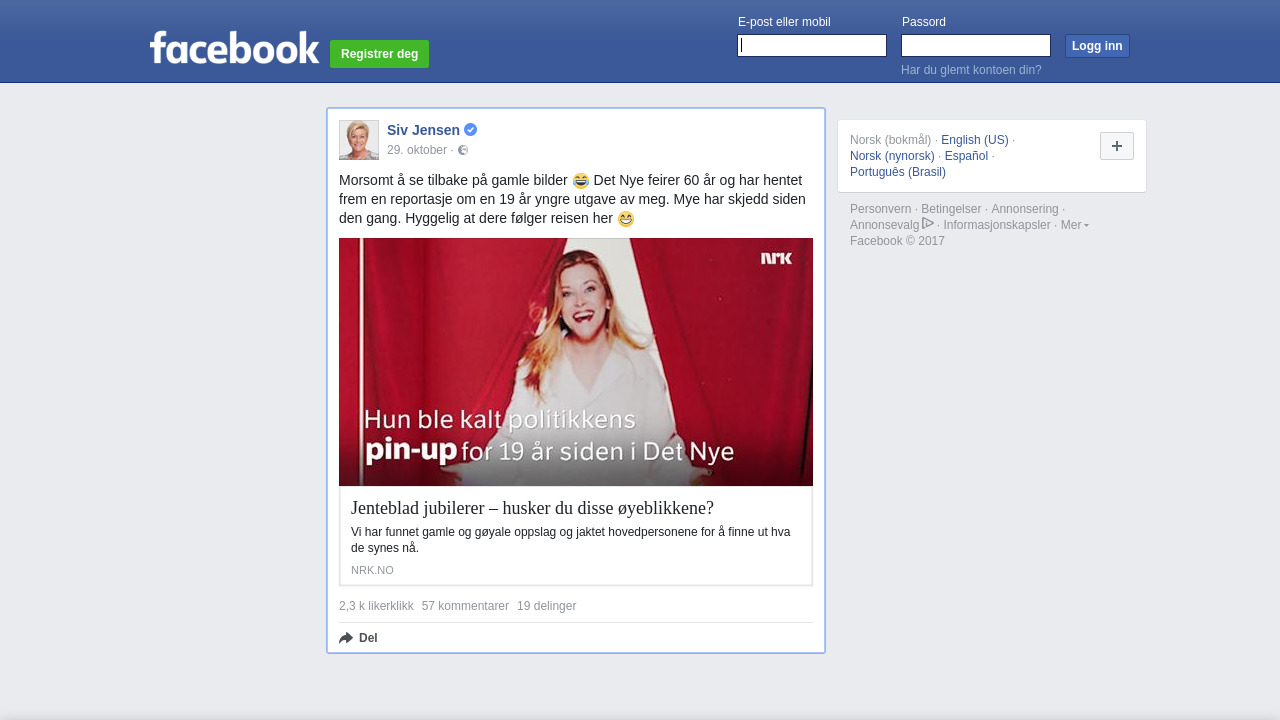Click the Logg inn button
This screenshot has width=1280, height=720.
1097,46
